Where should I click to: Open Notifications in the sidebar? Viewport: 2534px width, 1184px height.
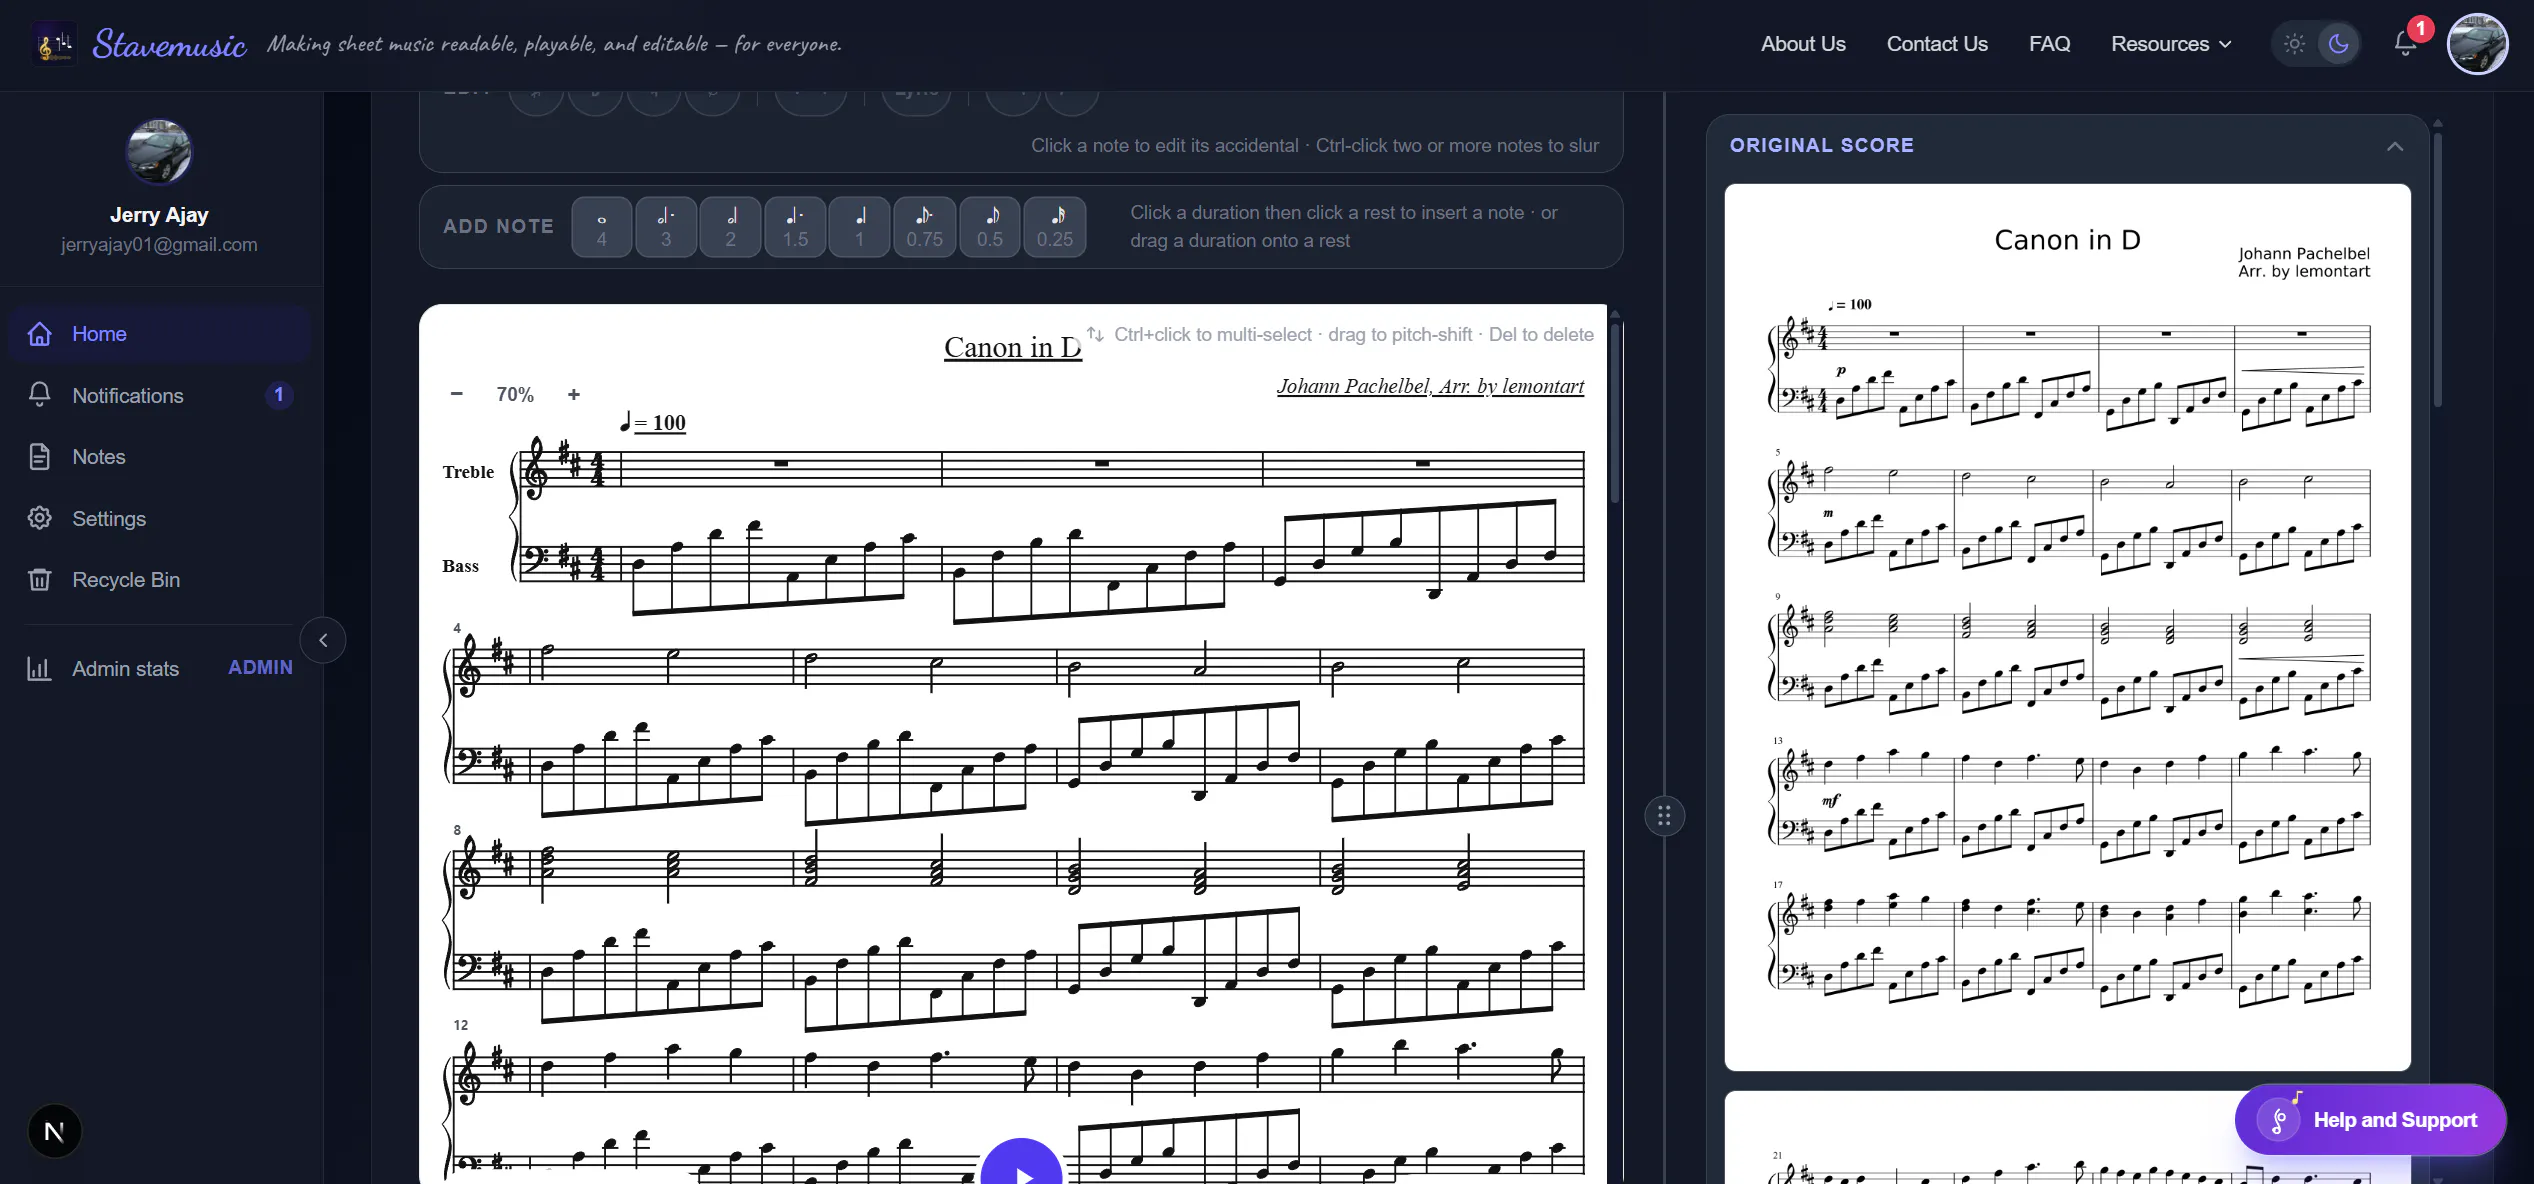tap(160, 395)
